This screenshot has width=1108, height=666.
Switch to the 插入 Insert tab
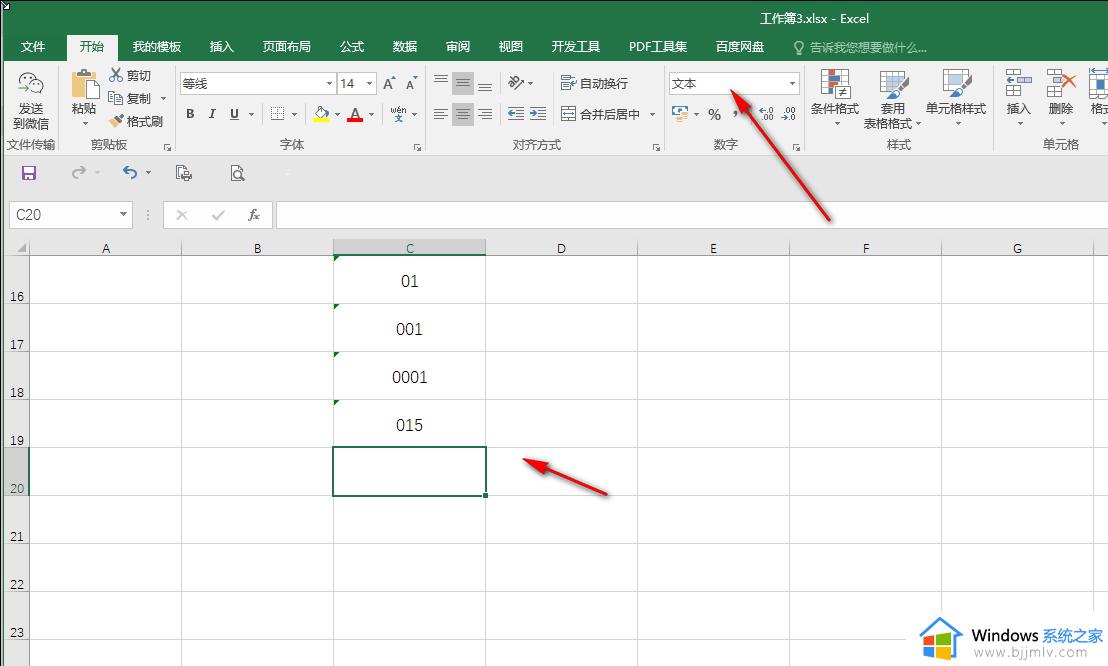(x=221, y=47)
